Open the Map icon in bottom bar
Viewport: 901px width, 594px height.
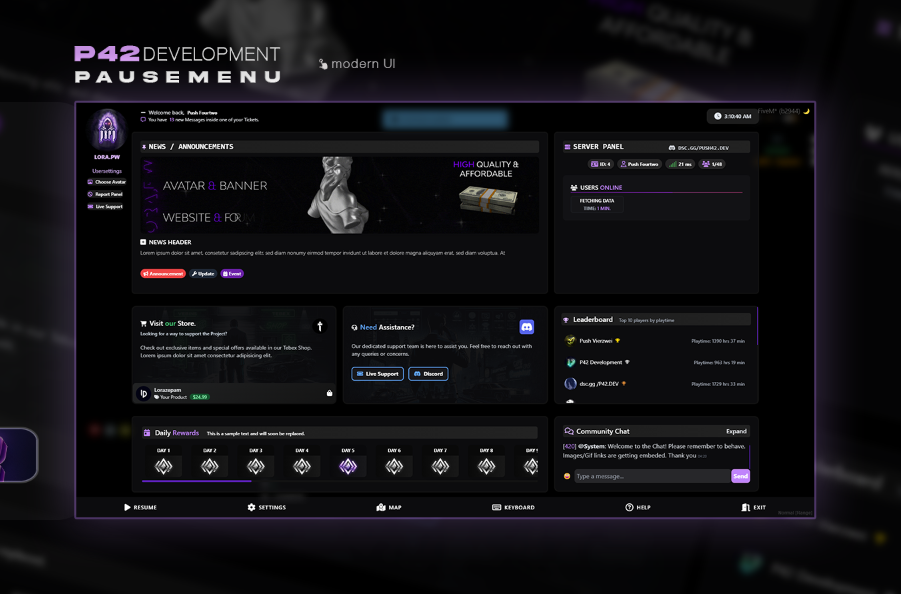(380, 507)
